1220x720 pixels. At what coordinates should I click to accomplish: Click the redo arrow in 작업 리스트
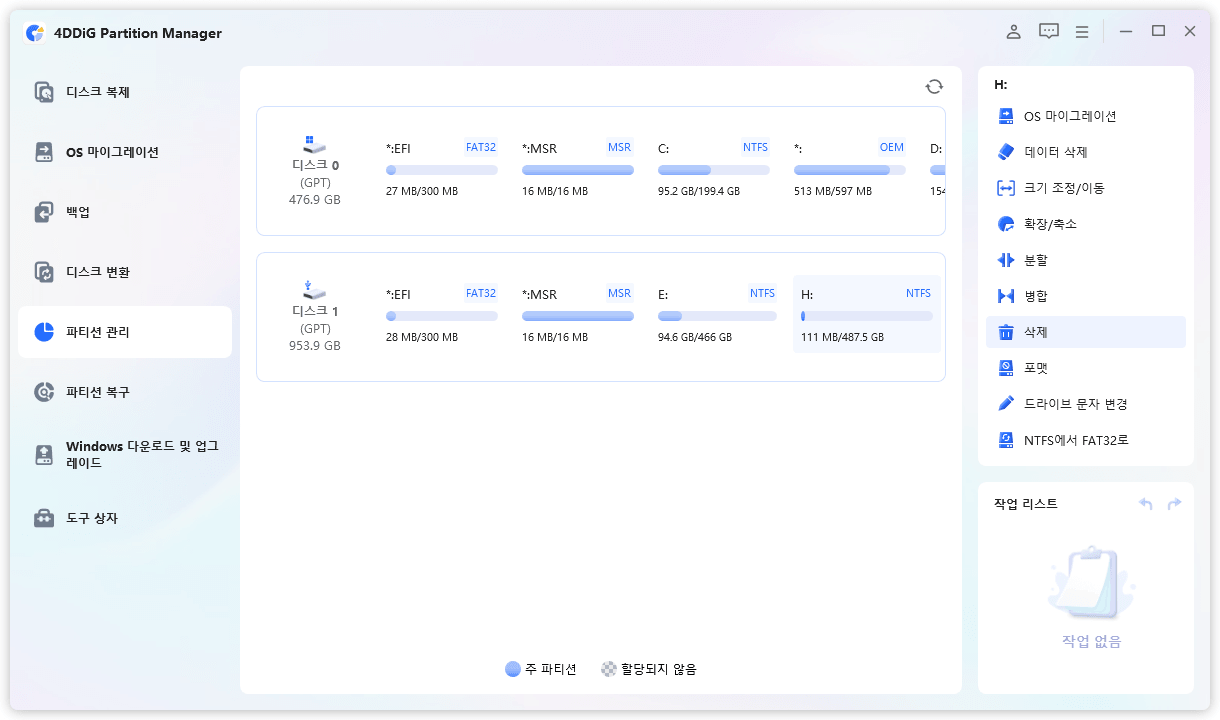(x=1174, y=504)
